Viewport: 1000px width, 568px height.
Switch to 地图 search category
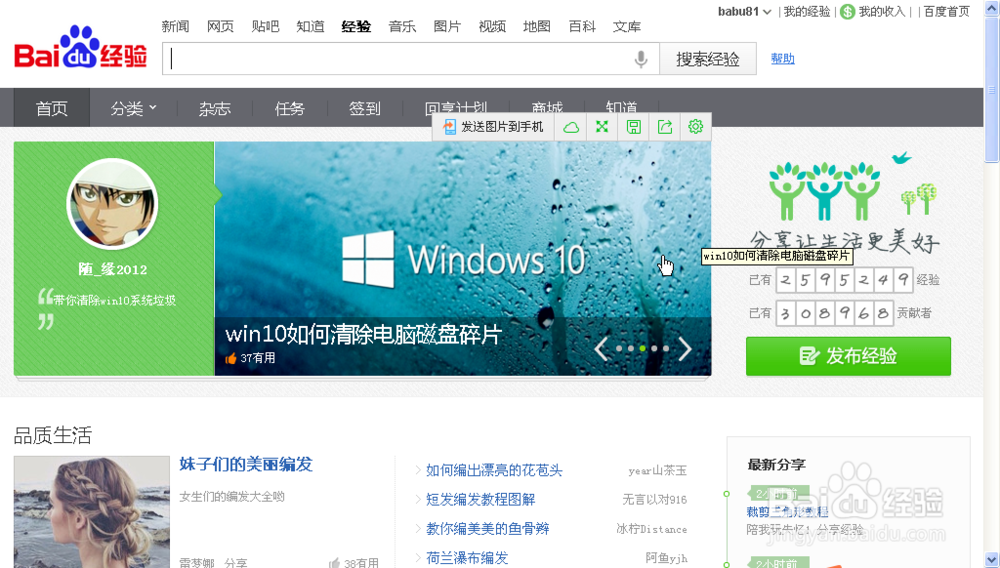coord(537,26)
